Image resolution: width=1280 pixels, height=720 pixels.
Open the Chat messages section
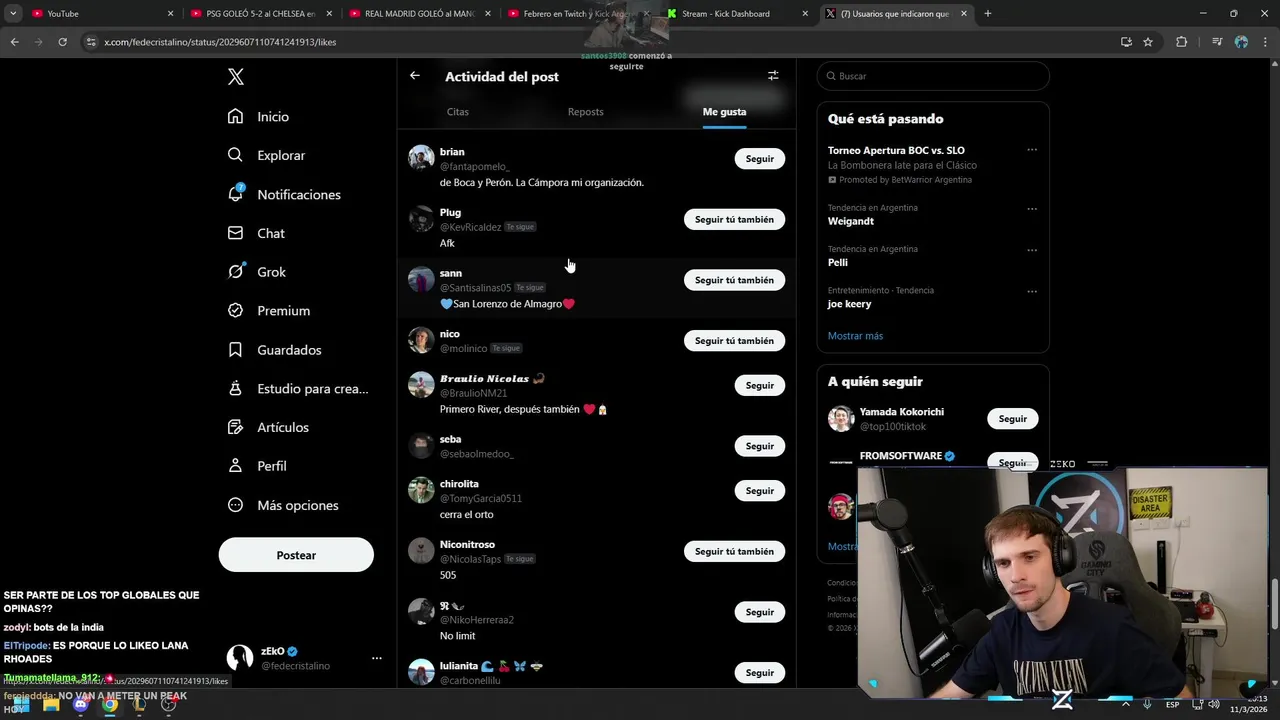(x=256, y=233)
